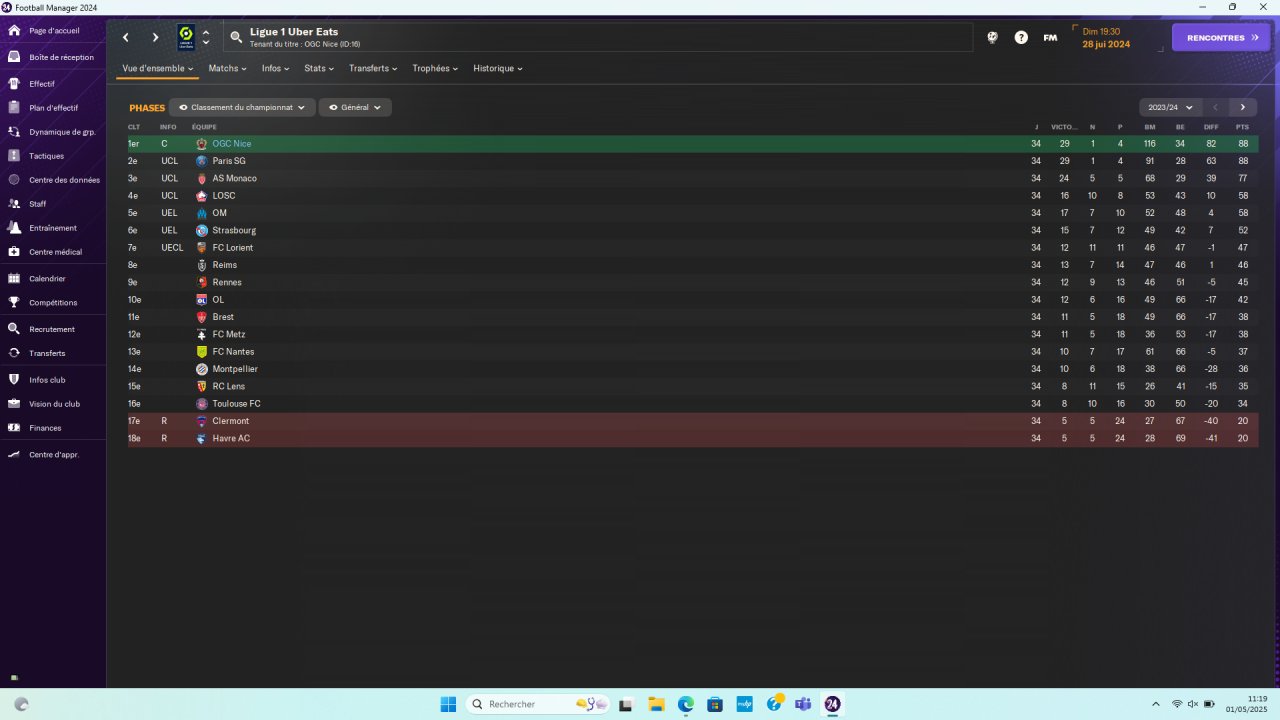Open the OGC Nice team link
1280x720 pixels.
231,144
